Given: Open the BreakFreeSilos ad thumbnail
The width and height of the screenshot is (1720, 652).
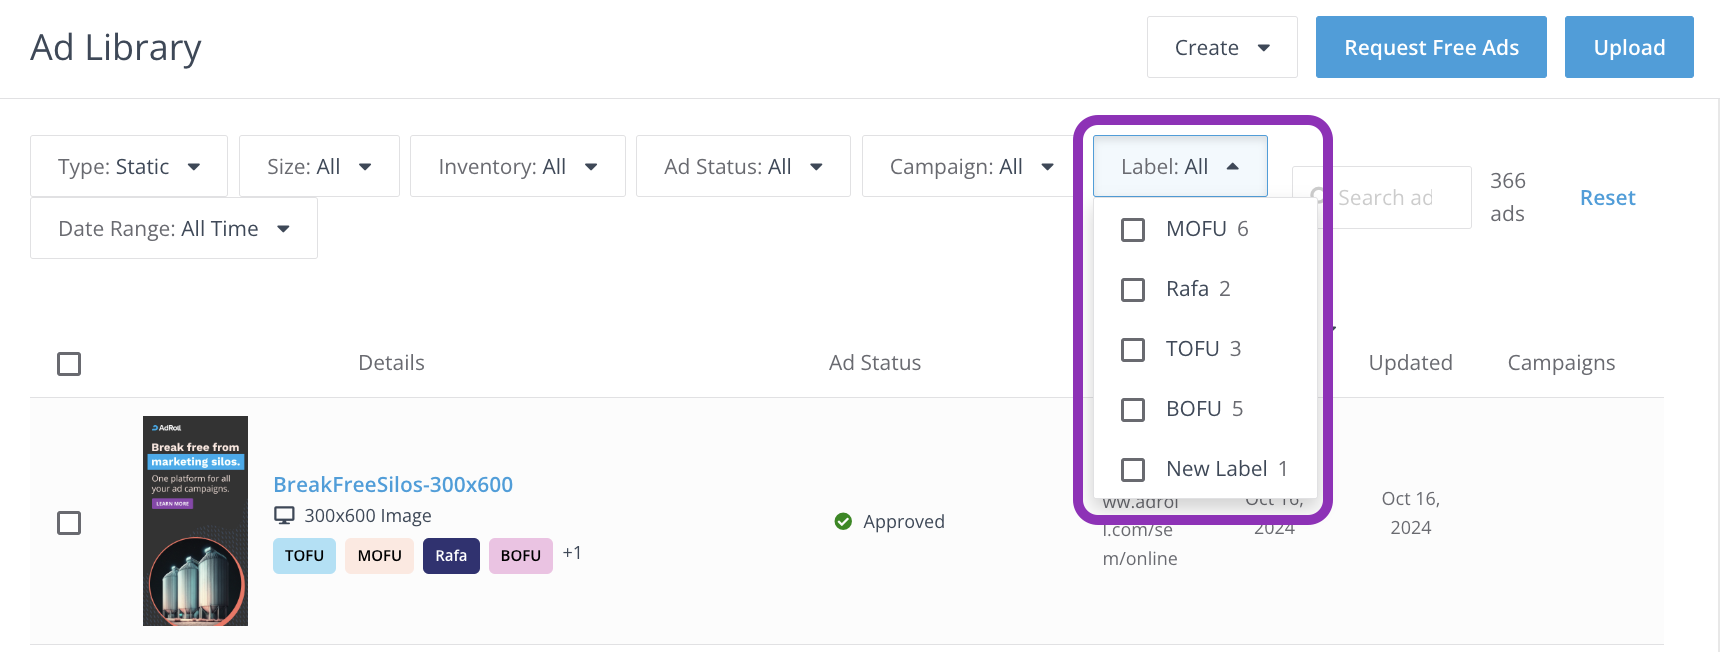Looking at the screenshot, I should pos(195,521).
